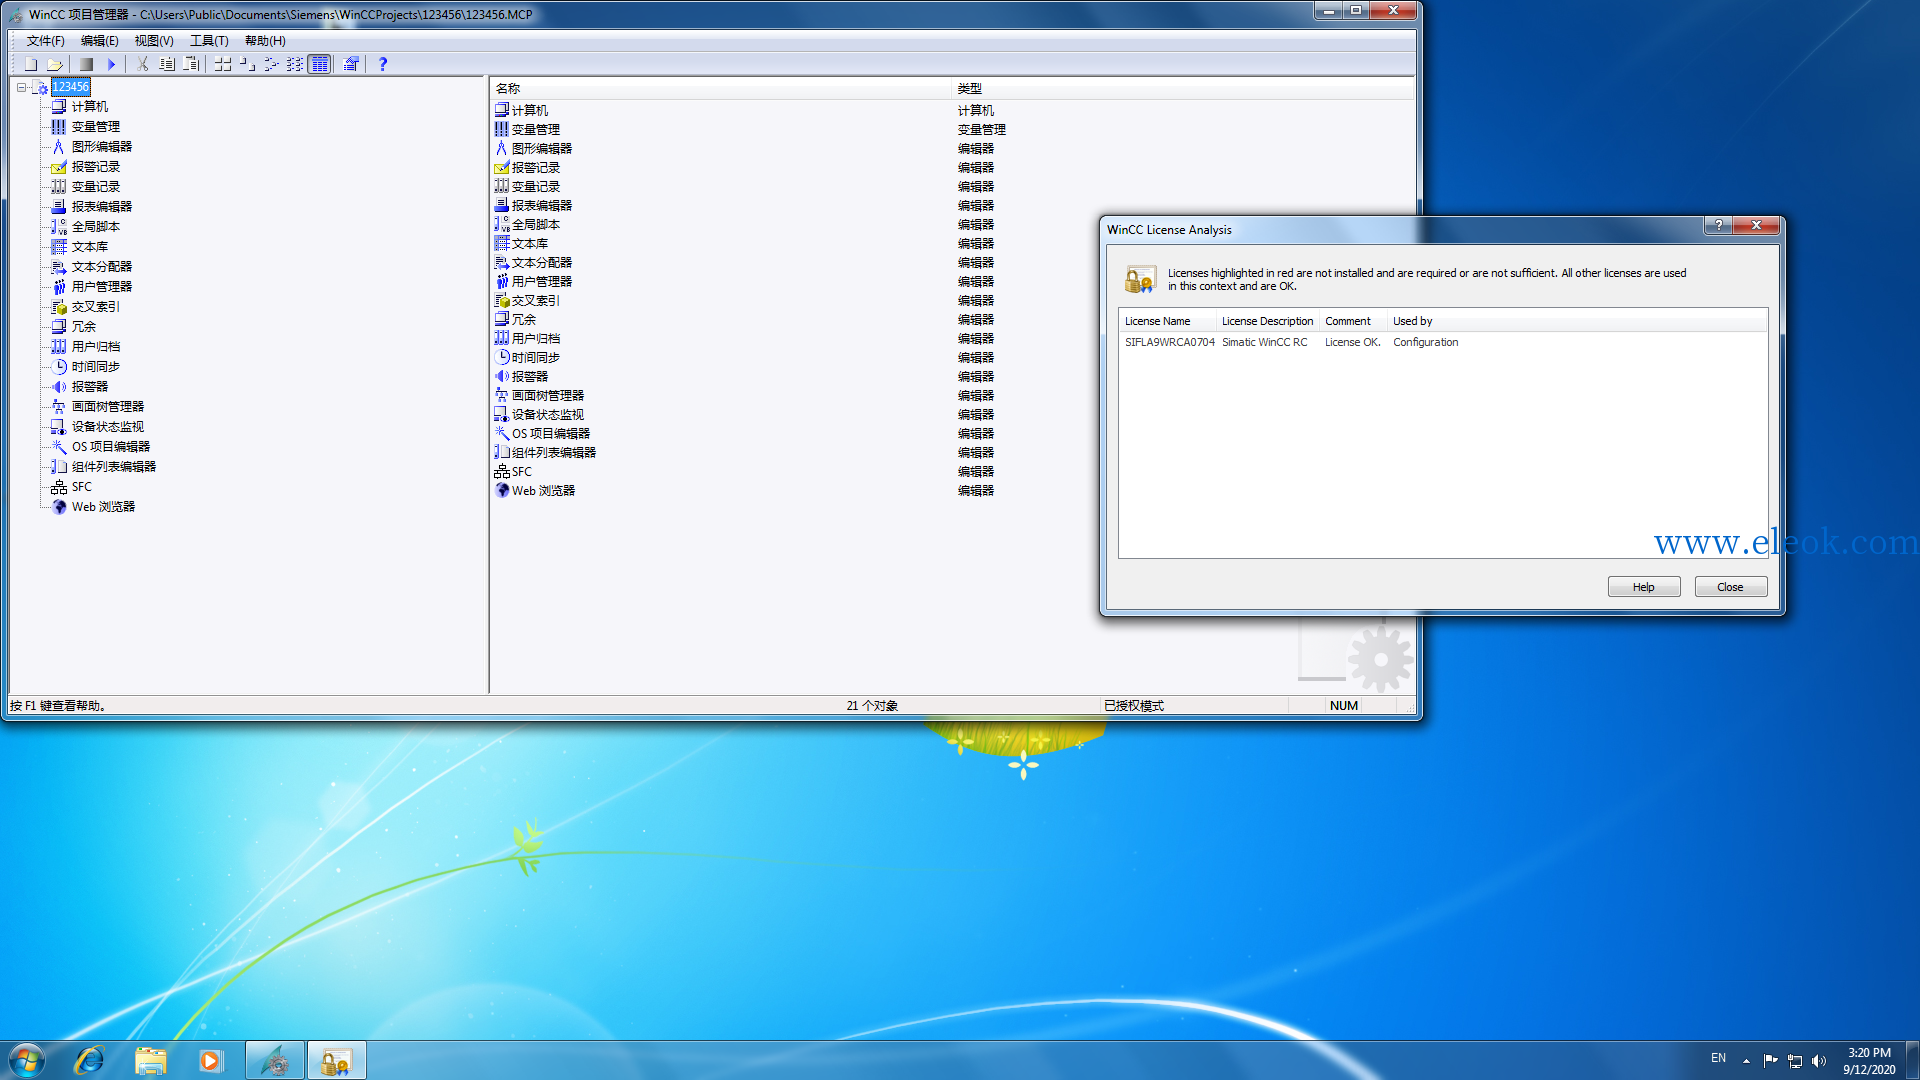Select 文本分配器 in the left tree
Screen dimensions: 1920x1080
pyautogui.click(x=102, y=267)
